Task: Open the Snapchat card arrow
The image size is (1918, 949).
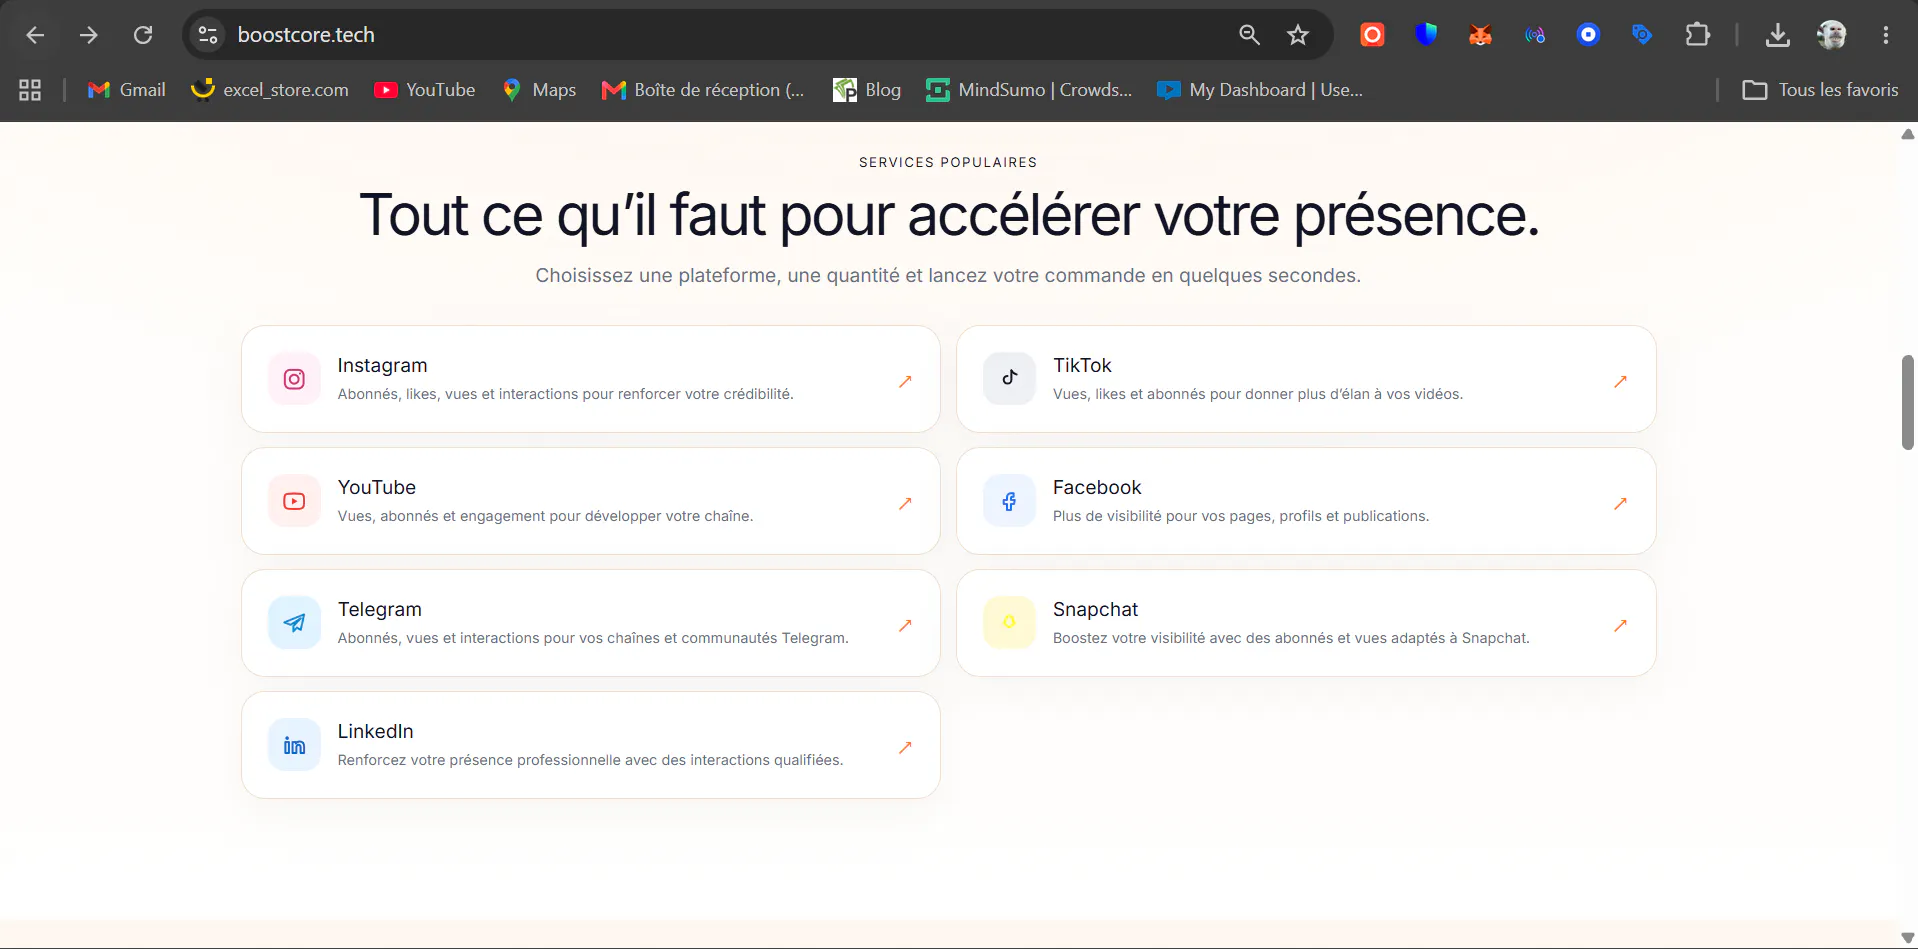Action: coord(1620,625)
